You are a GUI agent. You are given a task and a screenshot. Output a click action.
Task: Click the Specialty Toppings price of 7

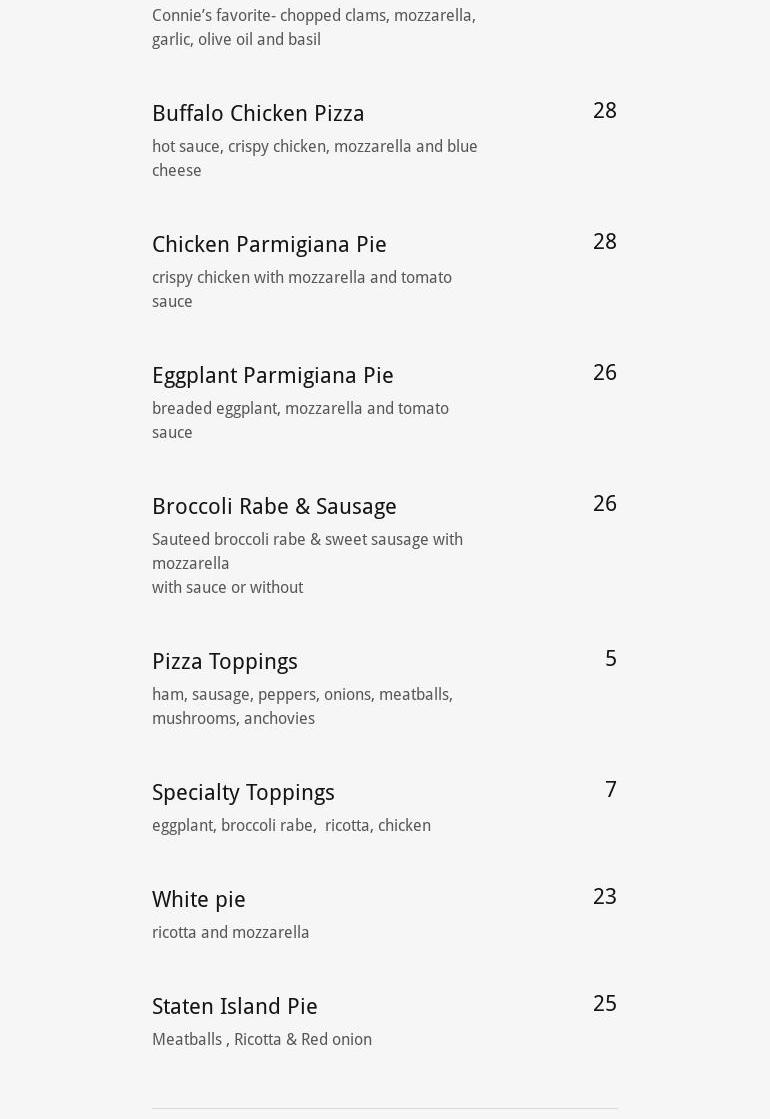click(610, 790)
